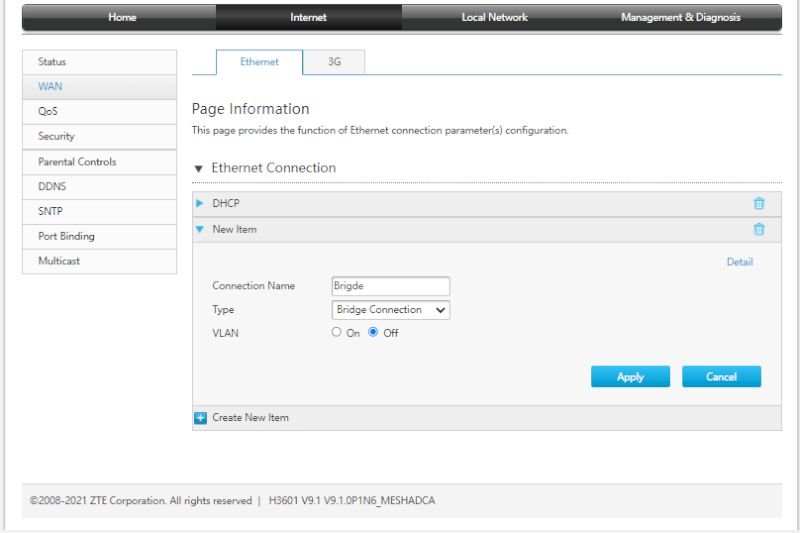The width and height of the screenshot is (800, 533).
Task: Cancel the connection changes
Action: (721, 377)
